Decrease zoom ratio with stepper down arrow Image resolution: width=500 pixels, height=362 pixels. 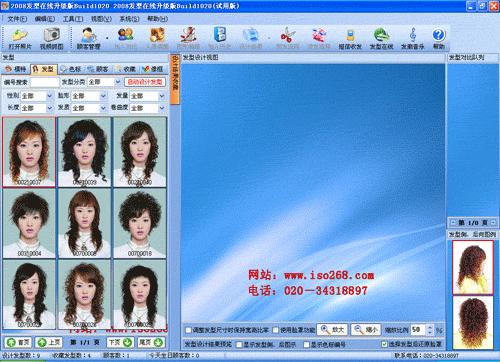(430, 333)
